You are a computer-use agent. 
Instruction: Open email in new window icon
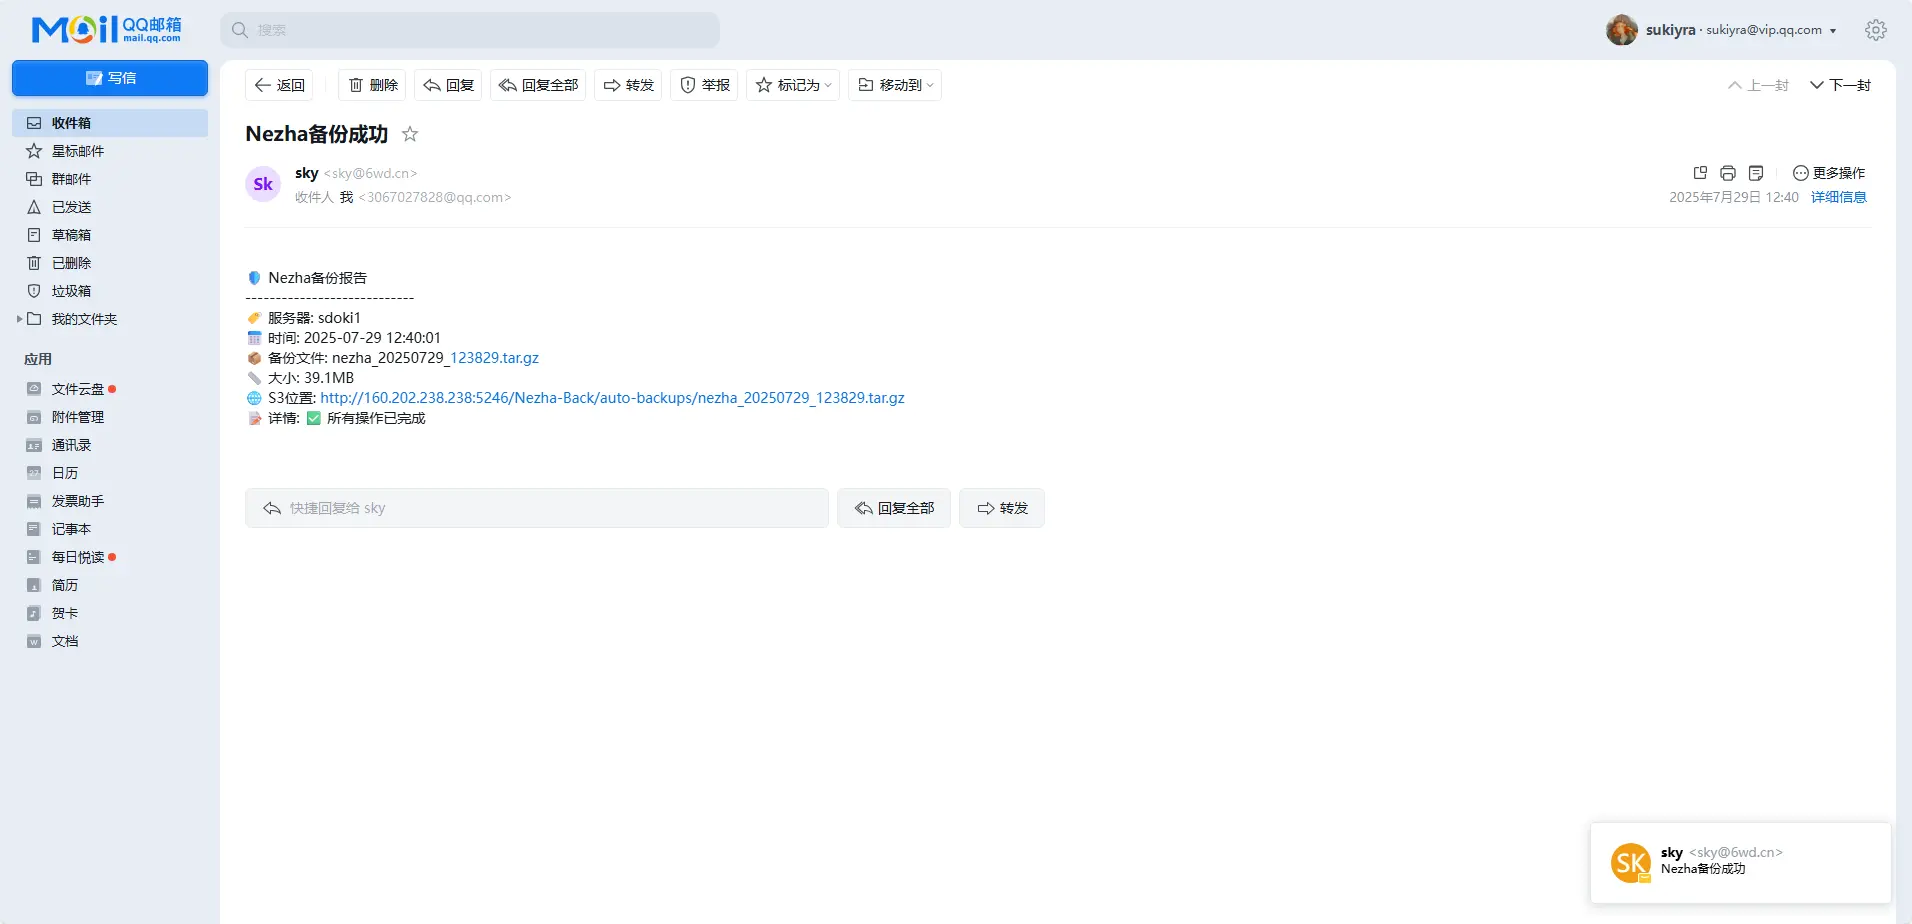1700,173
